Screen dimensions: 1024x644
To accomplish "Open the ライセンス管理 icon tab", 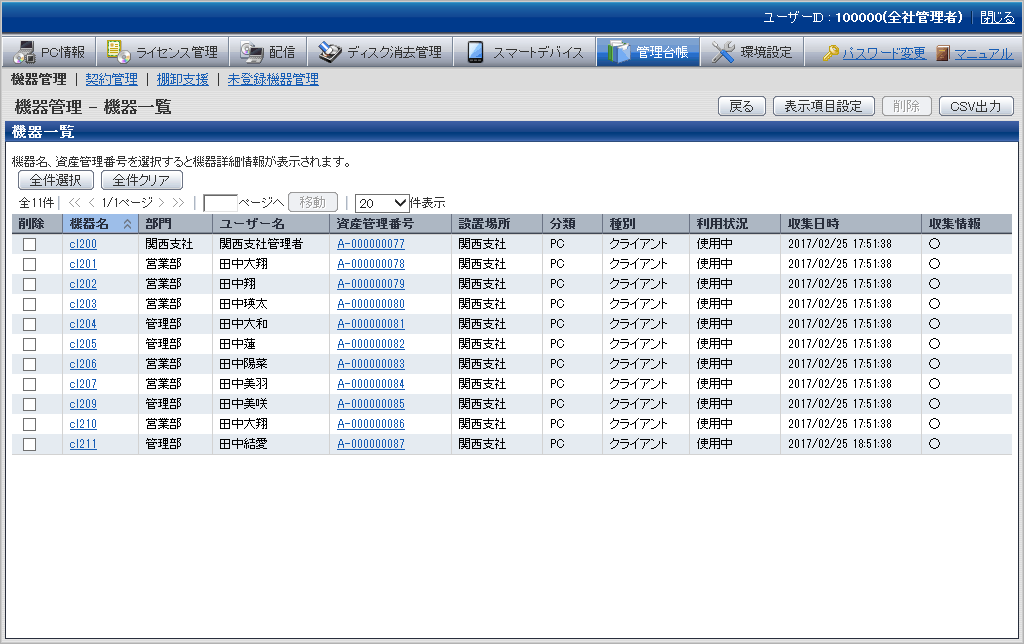I will (118, 53).
